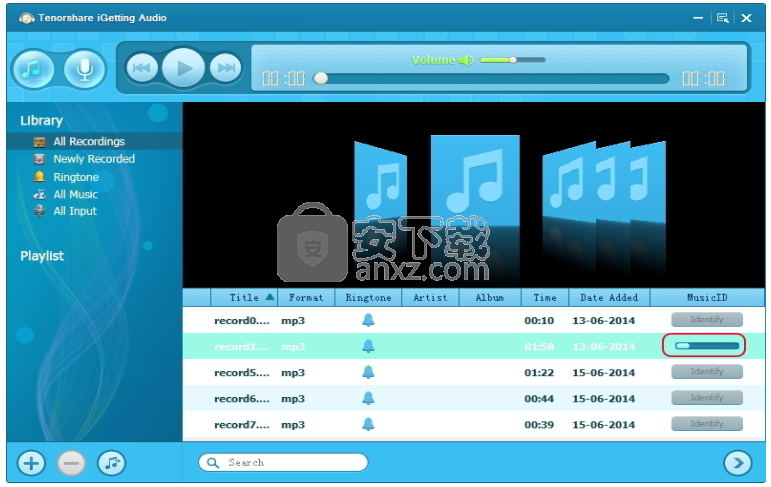Screen dimensions: 771x487
Task: Open Newly Recorded in Library
Action: click(94, 159)
